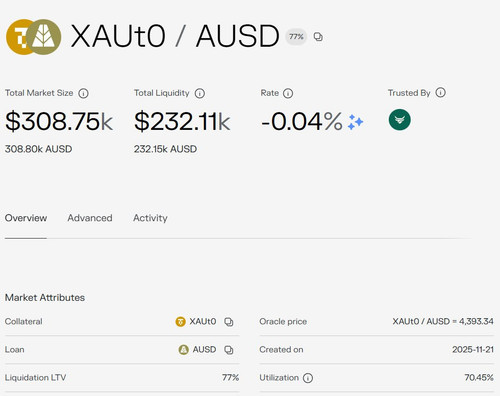The width and height of the screenshot is (500, 396).
Task: Open the Utilization info icon
Action: [308, 378]
